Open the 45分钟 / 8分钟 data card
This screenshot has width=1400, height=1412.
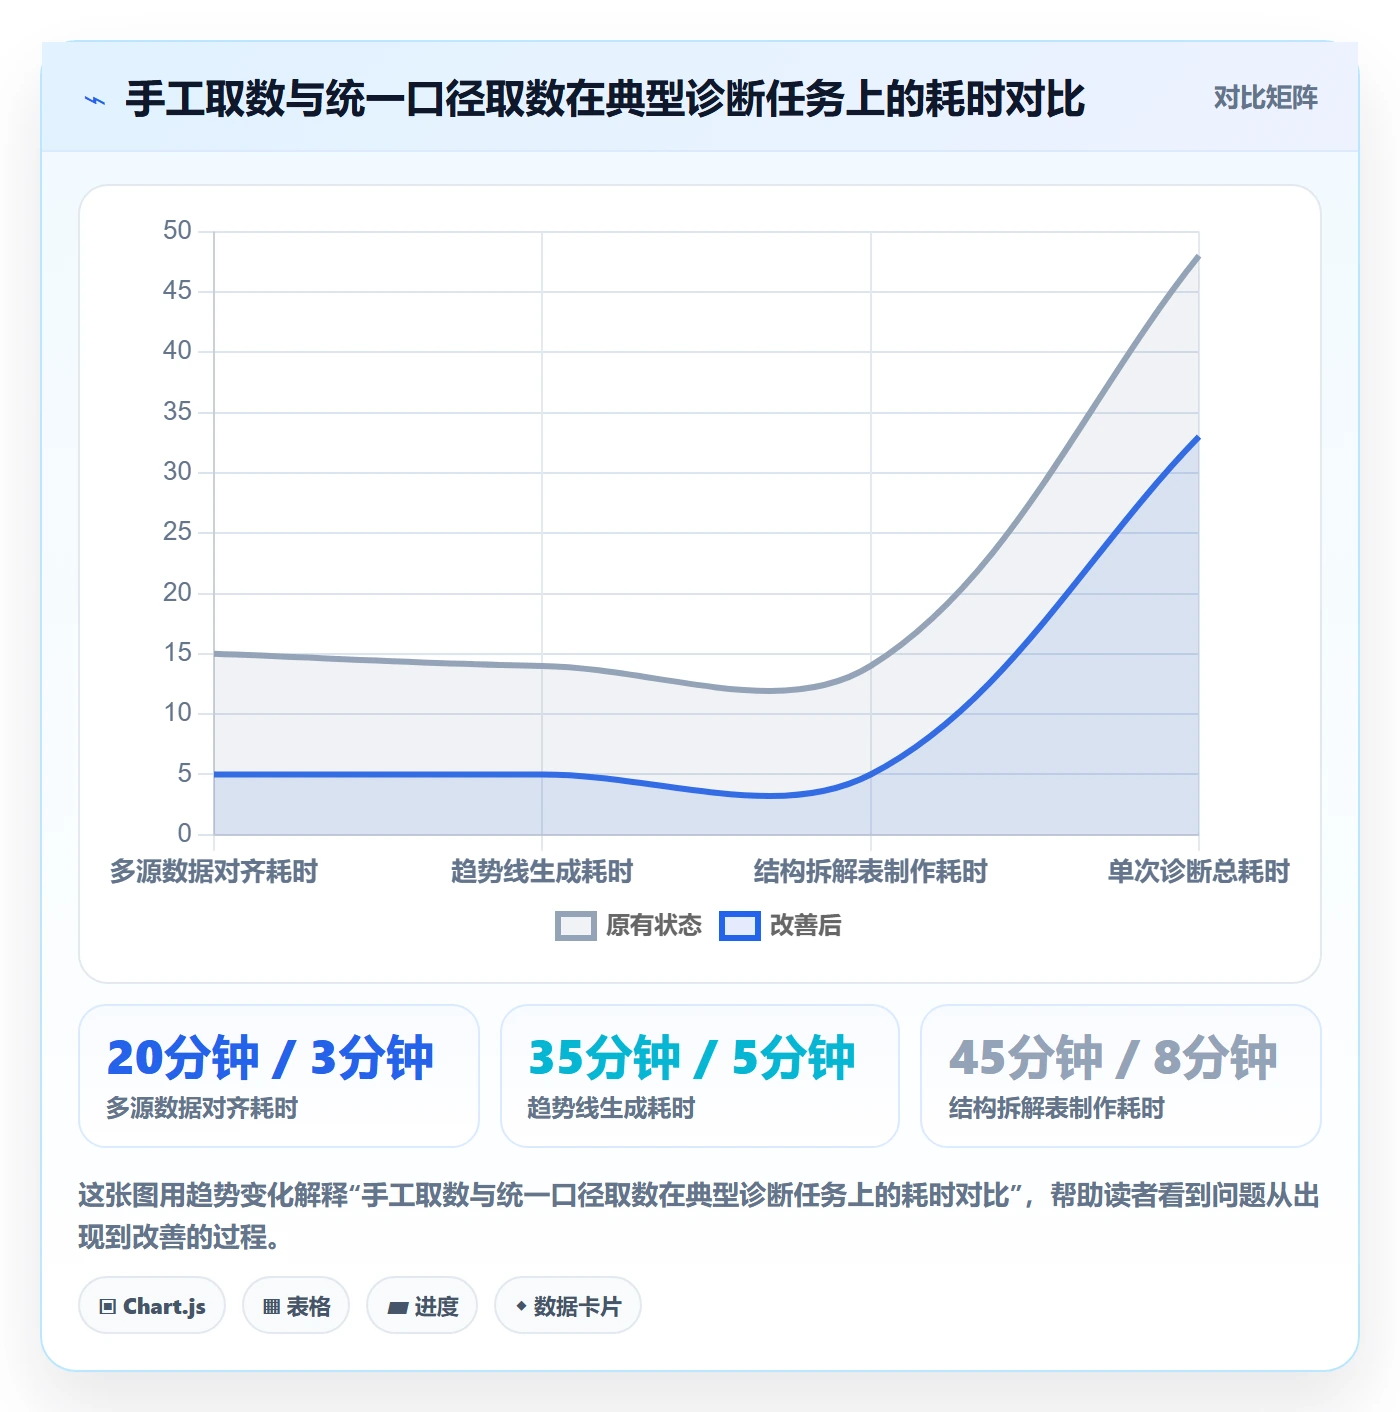pos(1121,1076)
